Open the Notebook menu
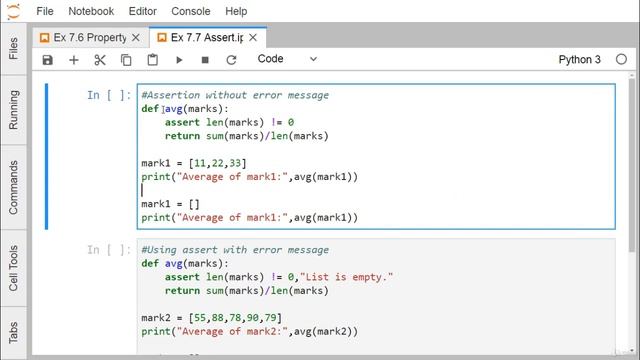The image size is (640, 360). tap(91, 11)
